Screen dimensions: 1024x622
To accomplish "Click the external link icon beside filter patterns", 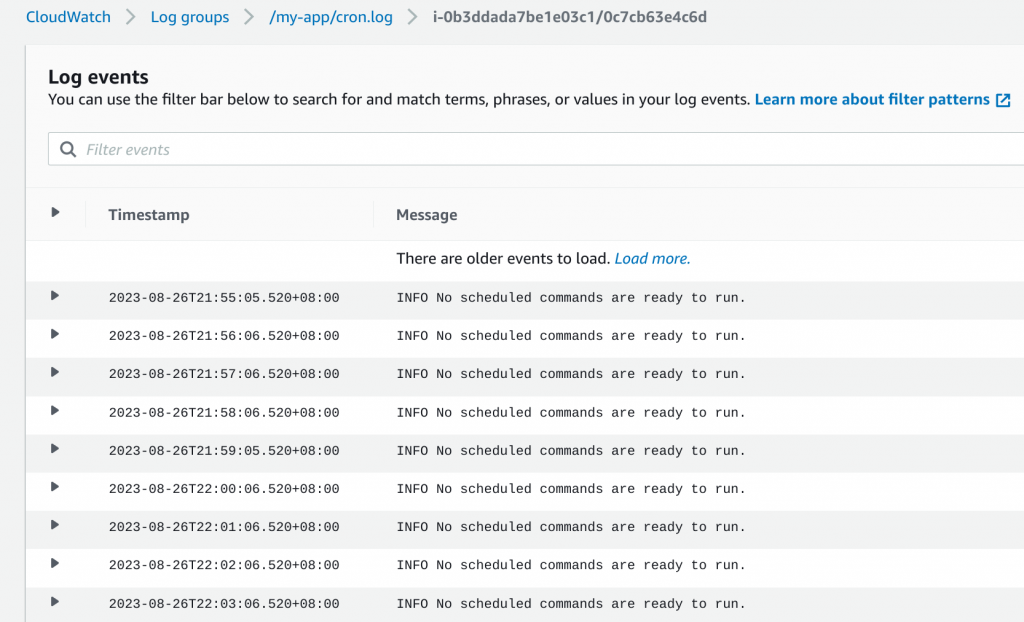I will (x=1003, y=100).
